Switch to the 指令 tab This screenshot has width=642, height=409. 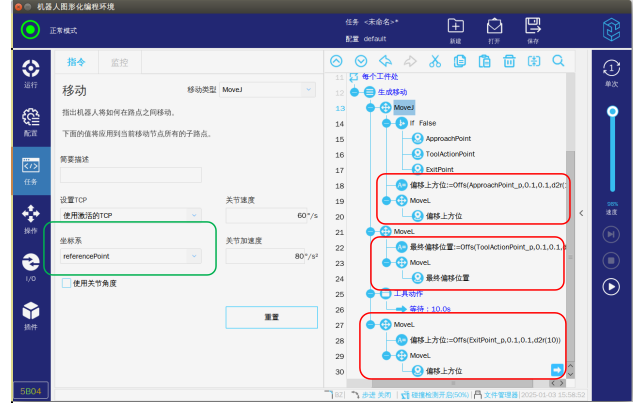(76, 62)
